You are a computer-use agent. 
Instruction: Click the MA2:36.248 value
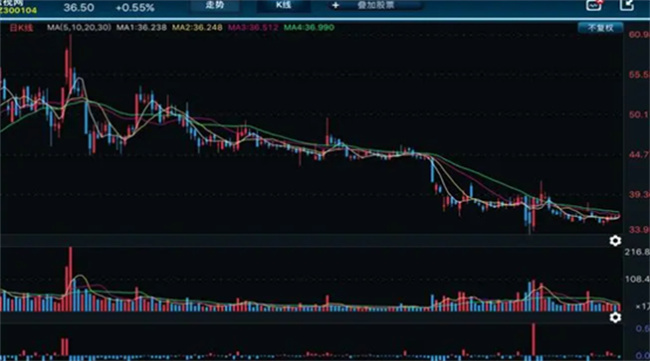click(x=197, y=27)
